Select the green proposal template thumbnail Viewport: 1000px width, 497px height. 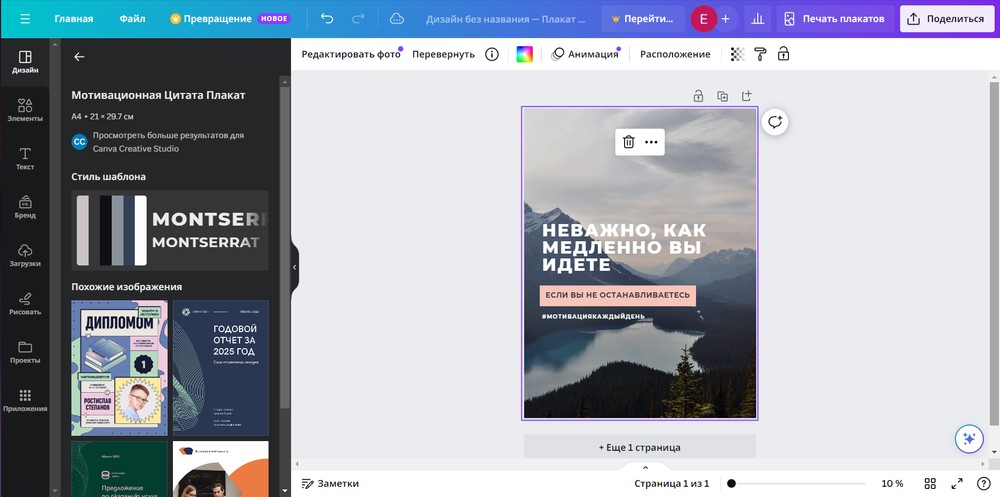click(x=119, y=469)
